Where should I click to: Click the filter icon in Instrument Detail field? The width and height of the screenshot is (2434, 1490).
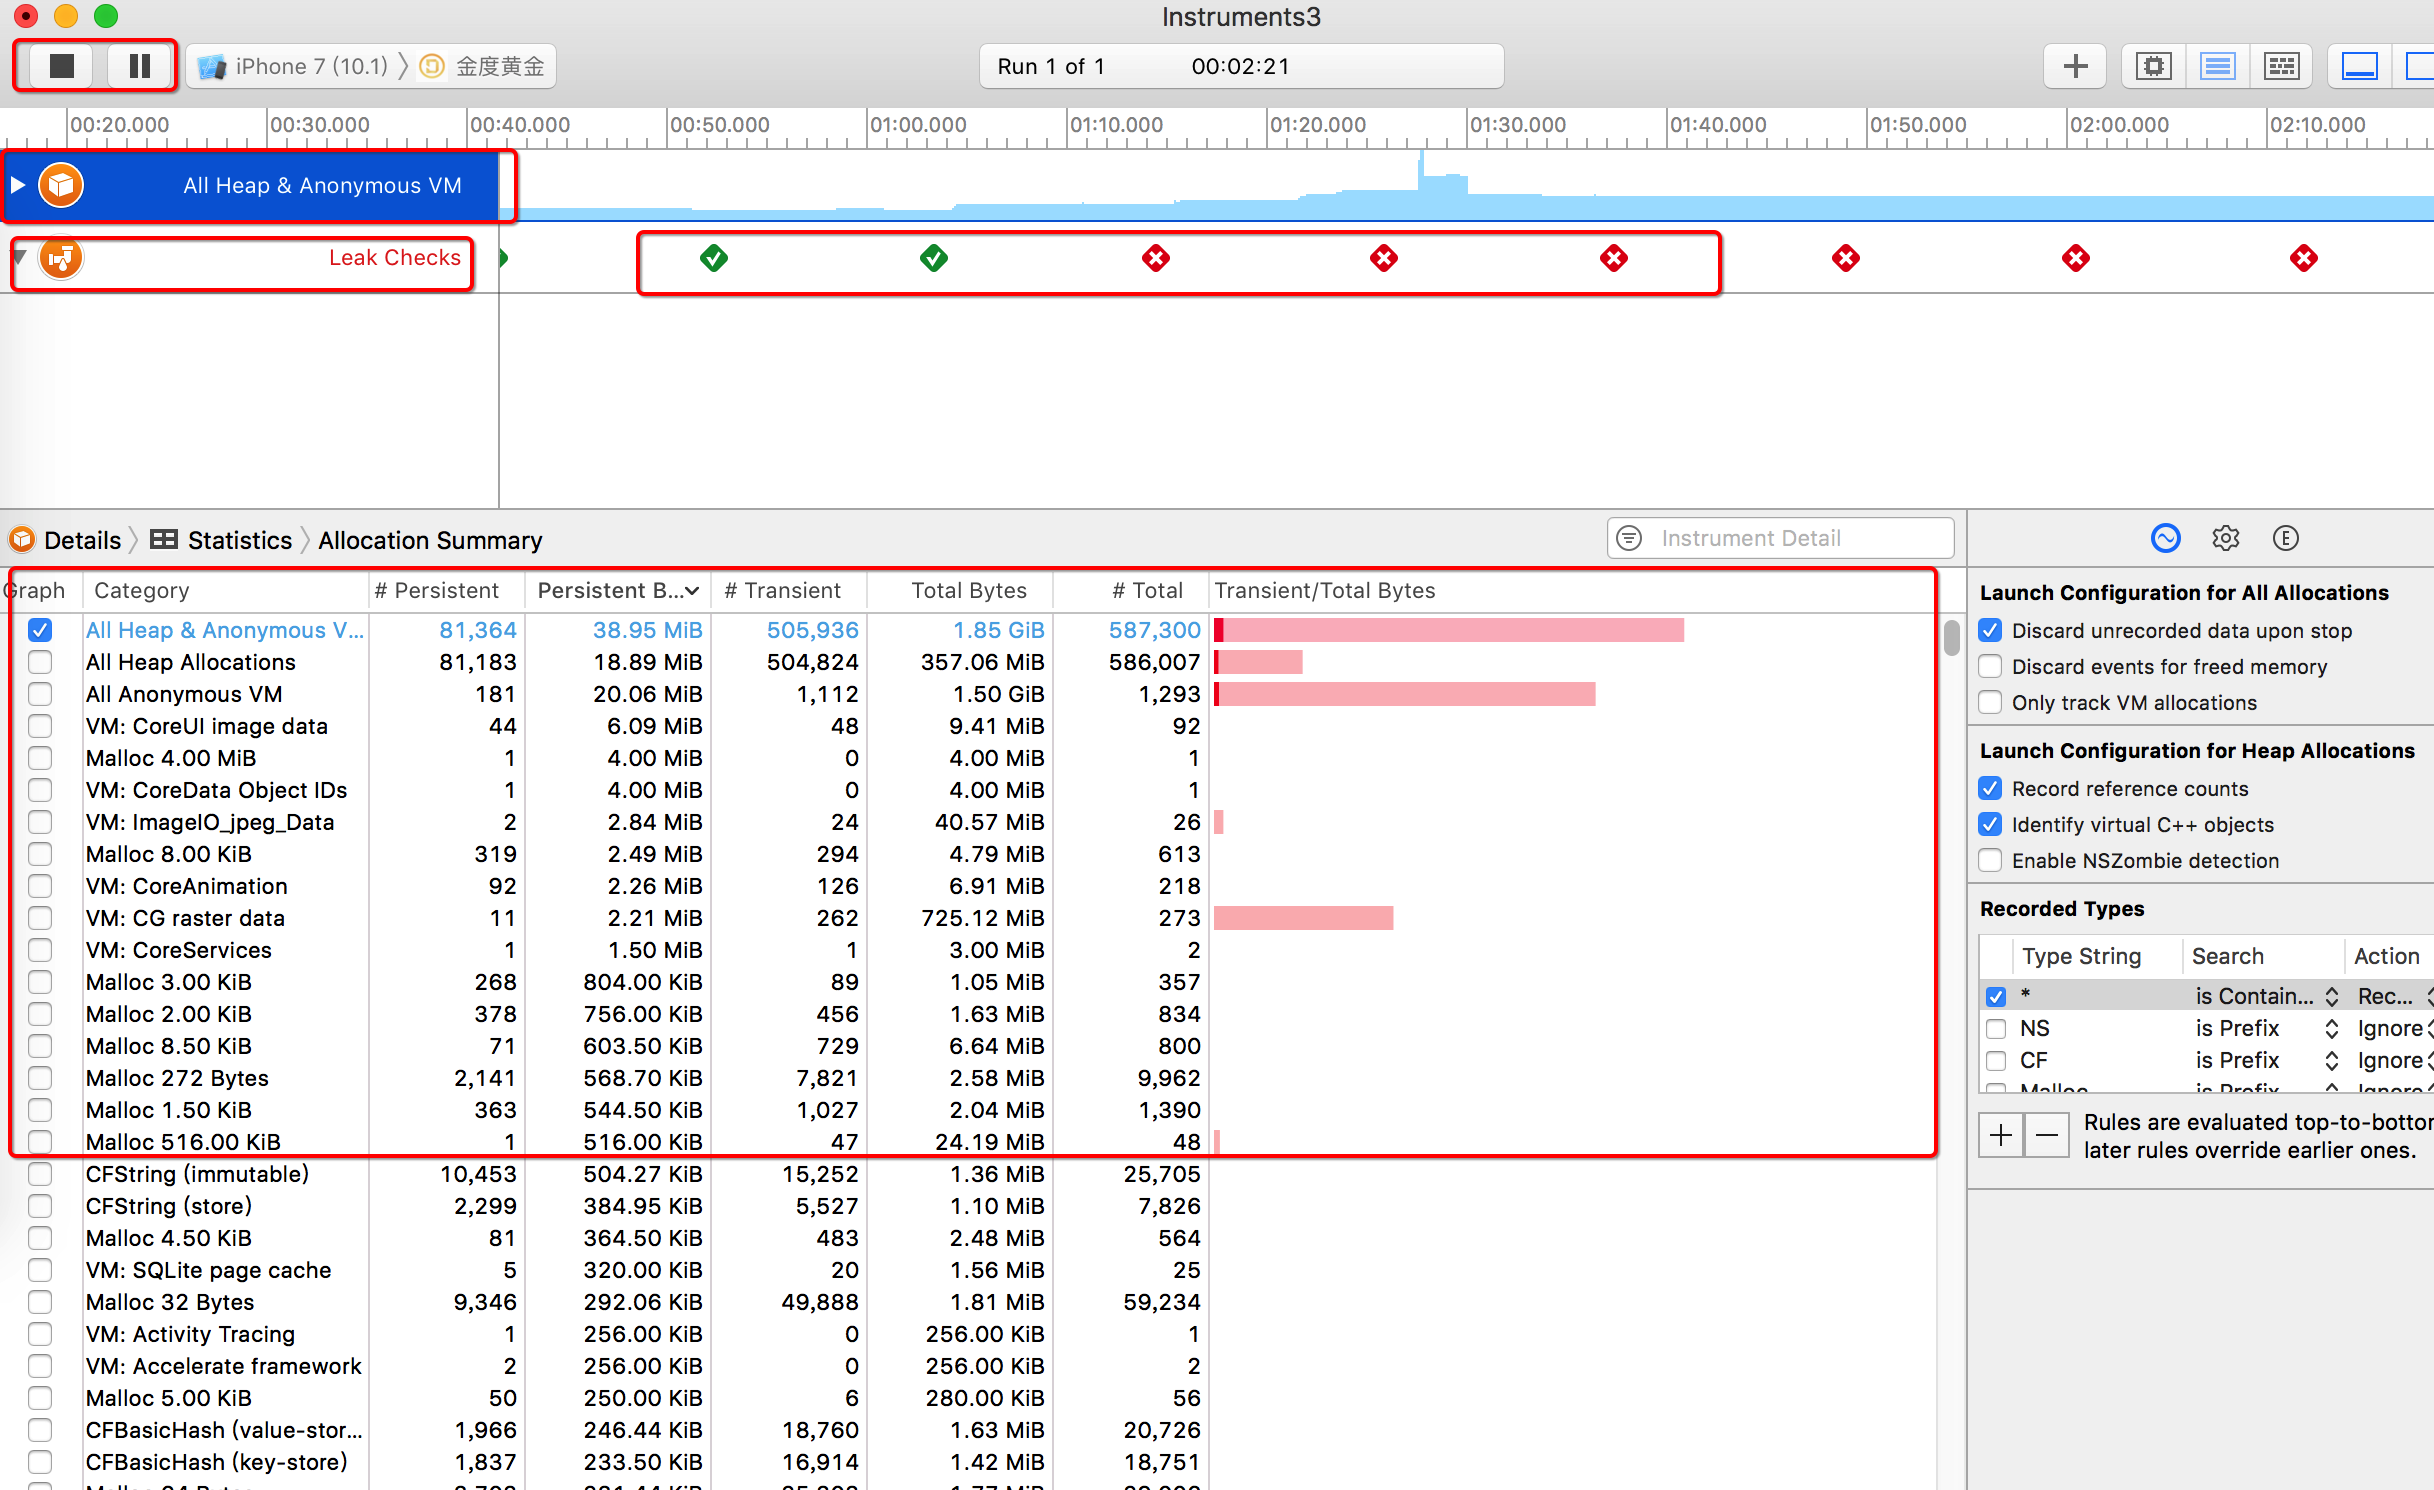[1629, 538]
